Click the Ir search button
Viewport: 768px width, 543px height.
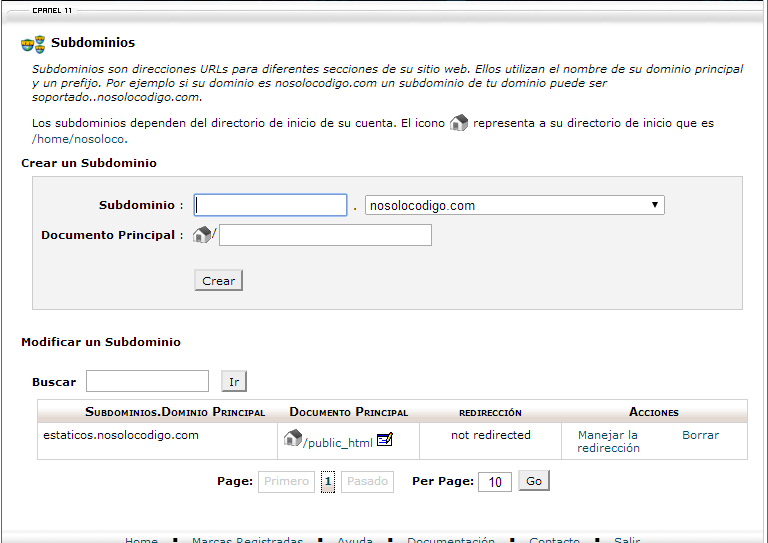234,381
